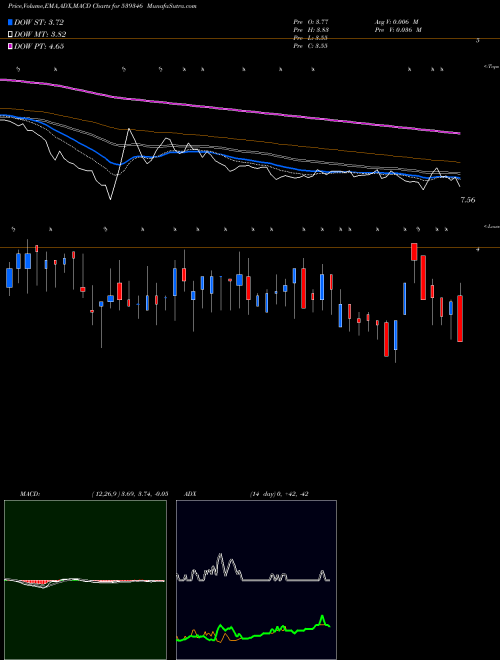Click the 'Pre O: 3.77' value
The height and width of the screenshot is (660, 500).
[x=311, y=22]
